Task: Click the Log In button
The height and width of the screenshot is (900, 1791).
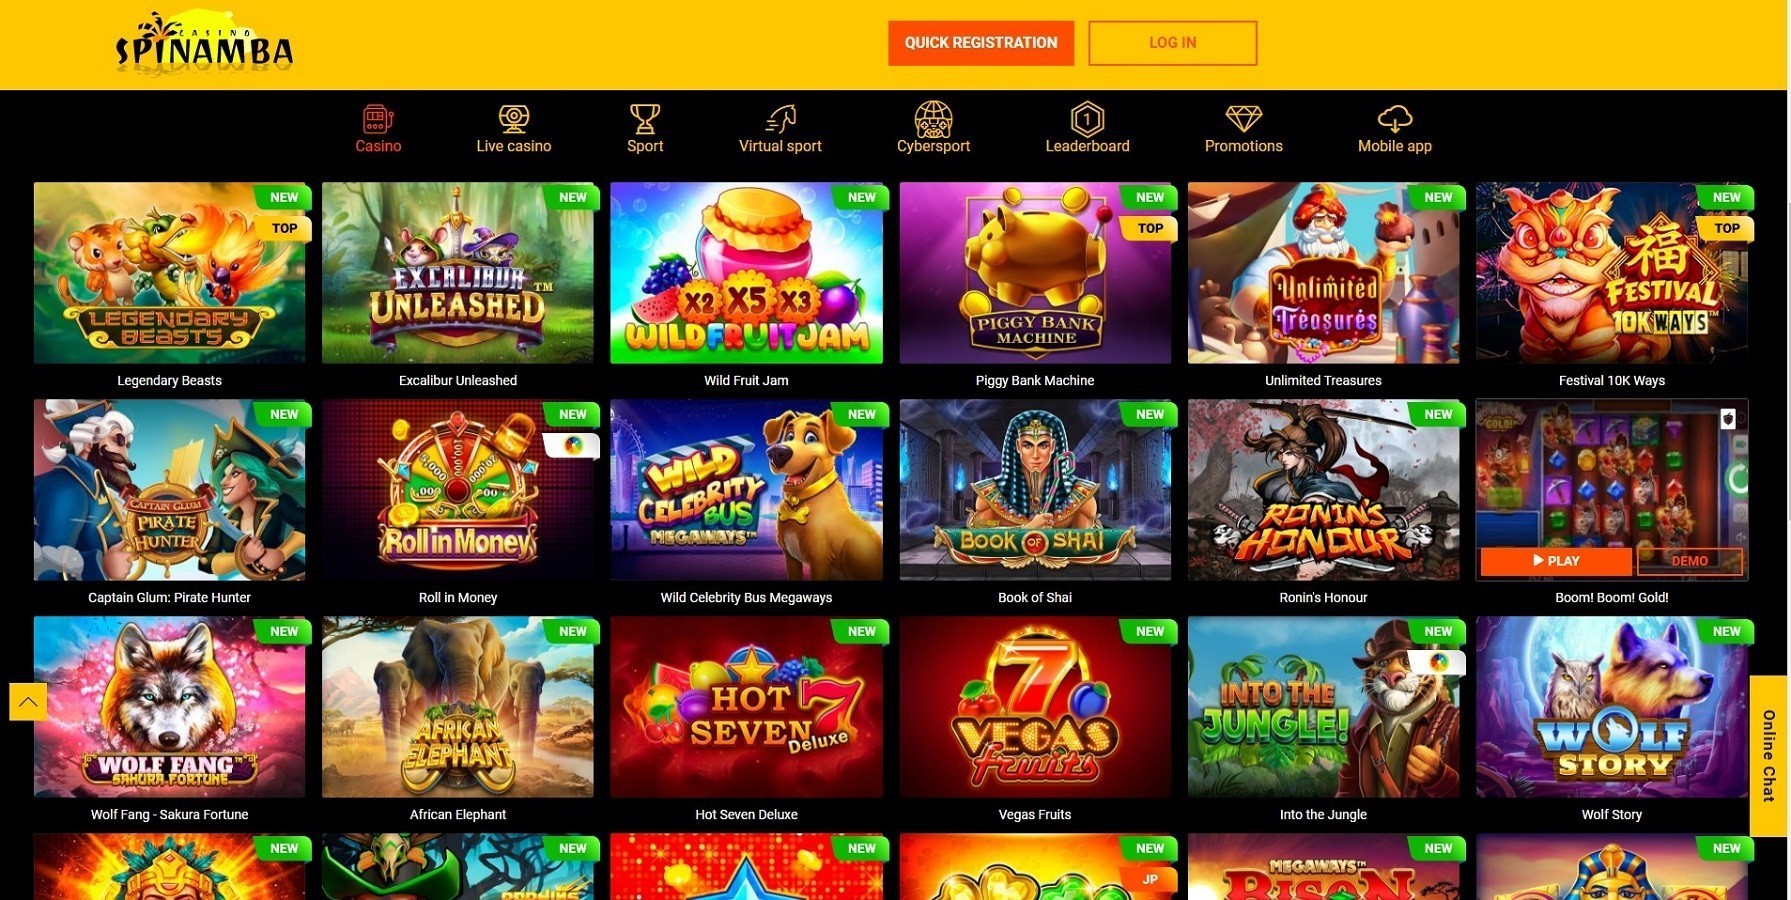Action: point(1172,43)
